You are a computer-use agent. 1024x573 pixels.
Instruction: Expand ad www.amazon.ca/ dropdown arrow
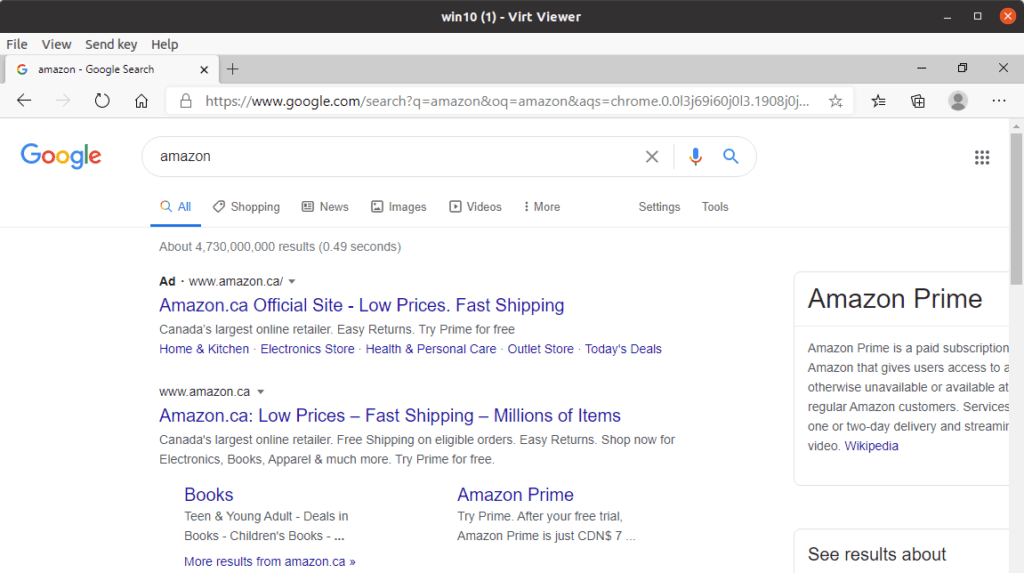point(292,282)
